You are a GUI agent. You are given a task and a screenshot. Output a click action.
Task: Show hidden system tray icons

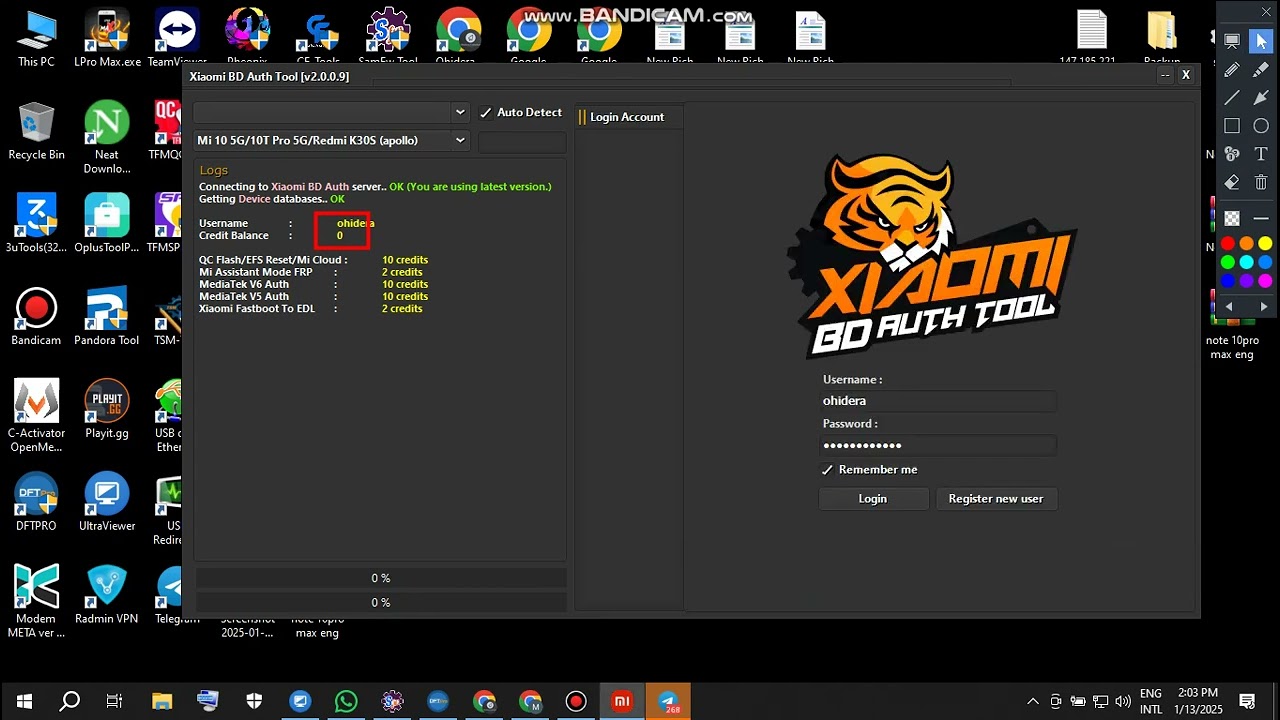(1032, 701)
